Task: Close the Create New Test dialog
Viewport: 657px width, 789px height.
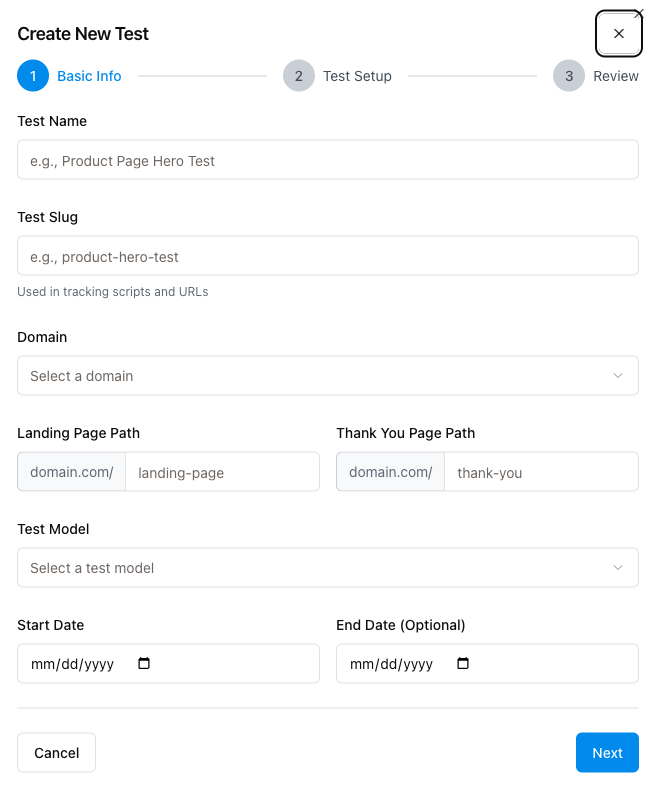Action: click(x=618, y=34)
